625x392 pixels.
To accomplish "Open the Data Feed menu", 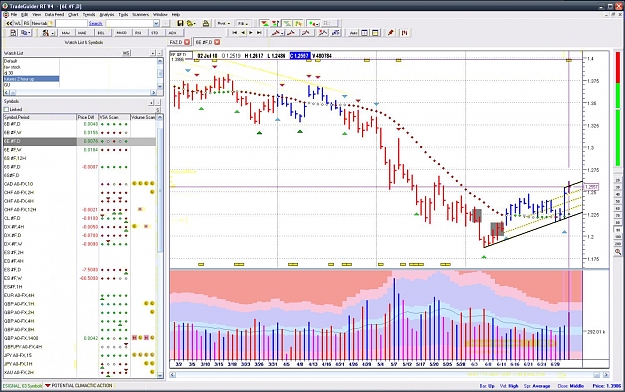I will pos(54,14).
